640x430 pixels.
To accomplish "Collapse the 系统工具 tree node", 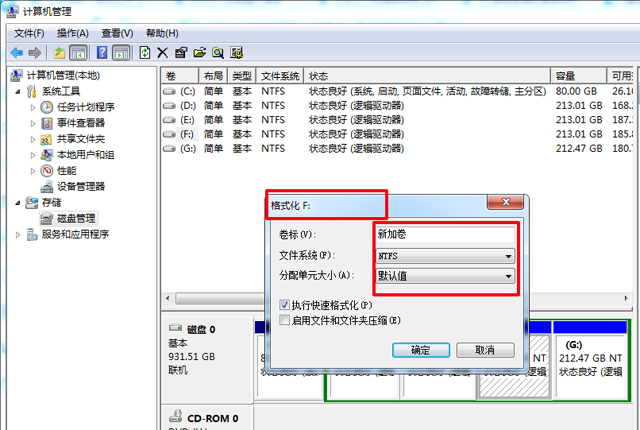I will 18,91.
